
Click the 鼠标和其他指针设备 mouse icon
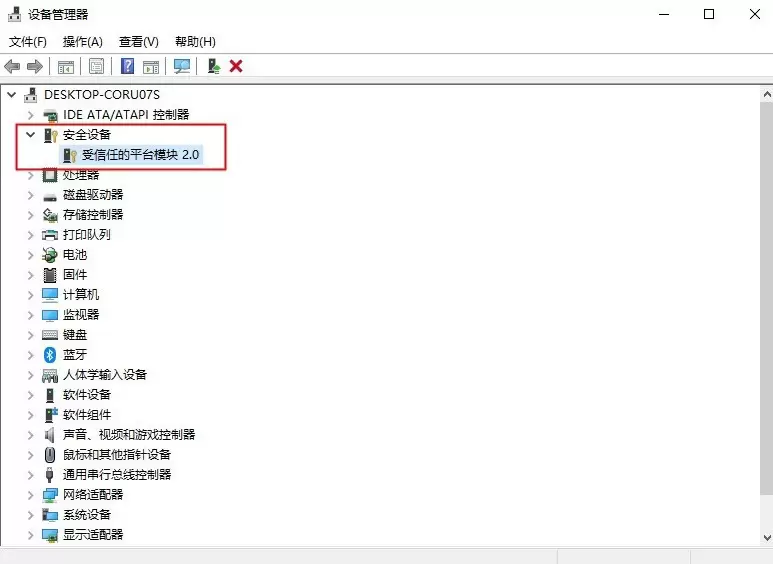(50, 455)
